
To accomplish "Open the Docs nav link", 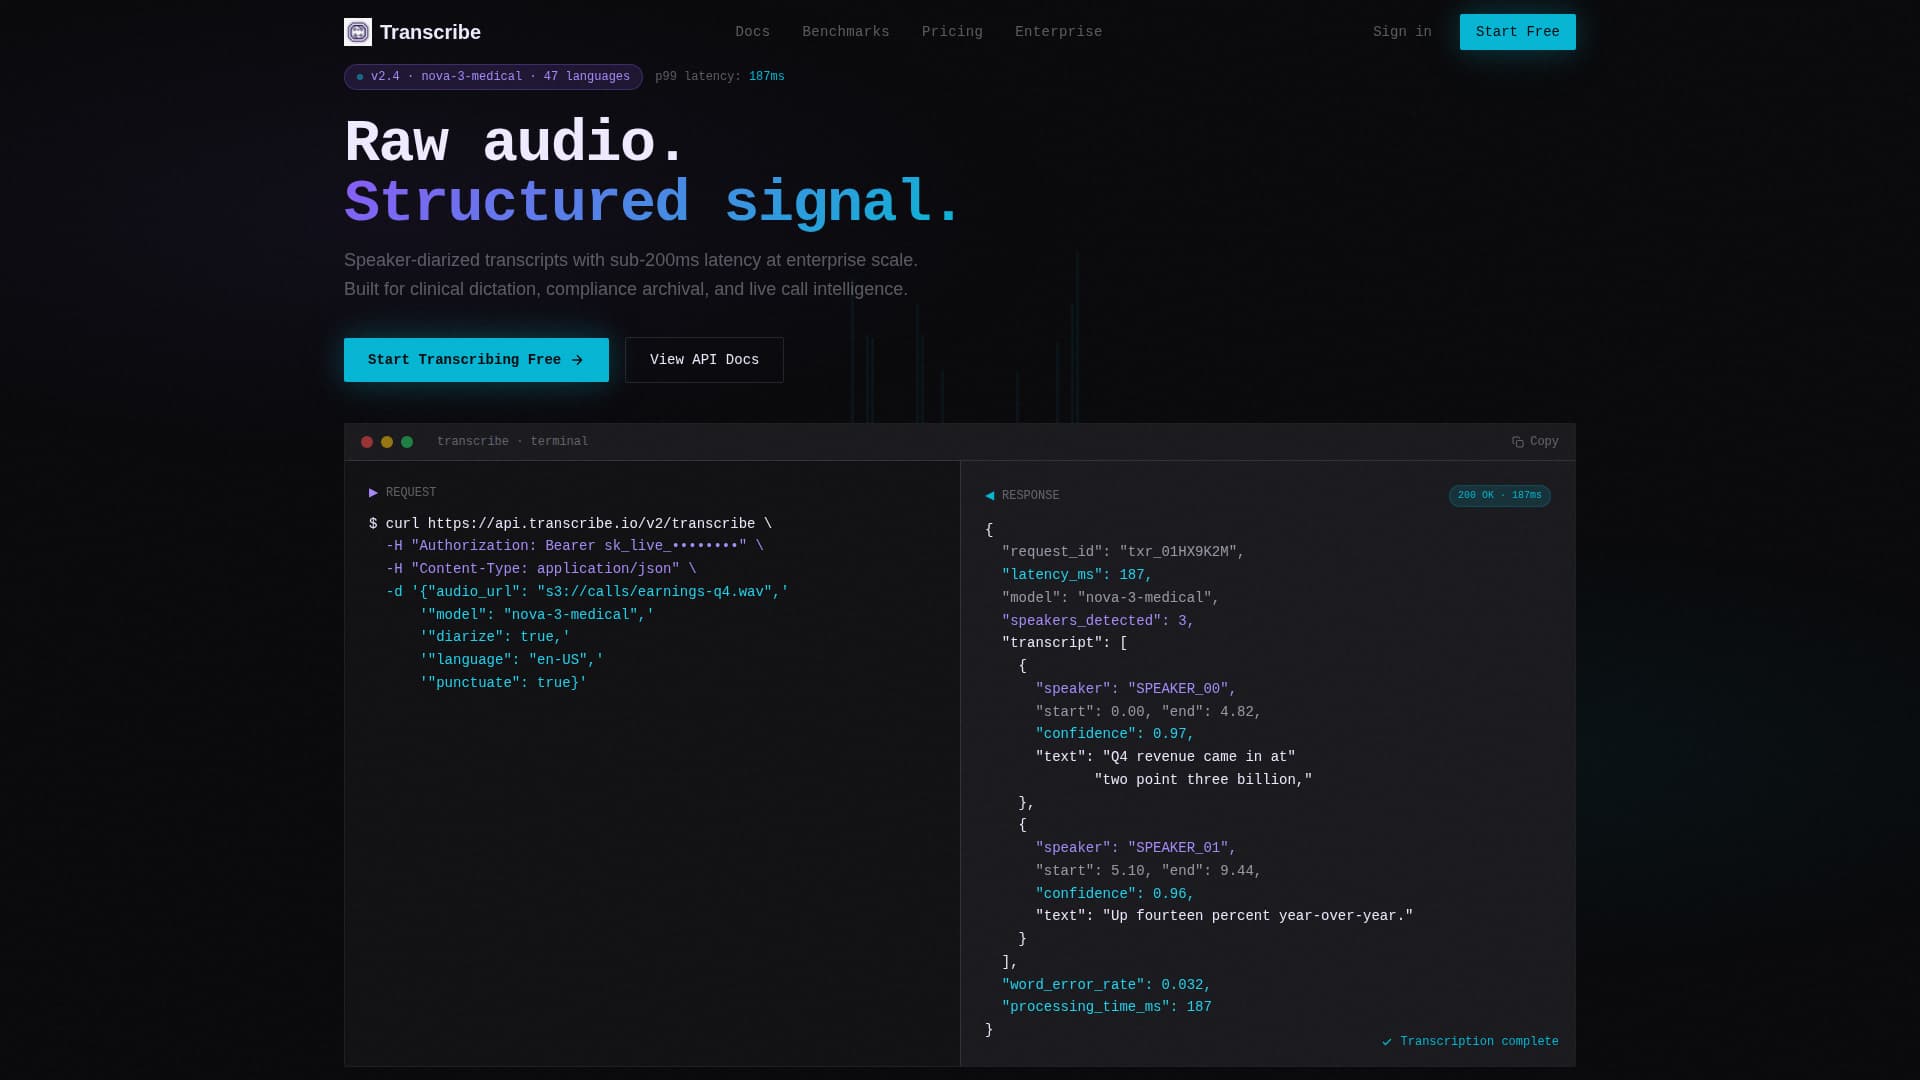I will click(752, 32).
